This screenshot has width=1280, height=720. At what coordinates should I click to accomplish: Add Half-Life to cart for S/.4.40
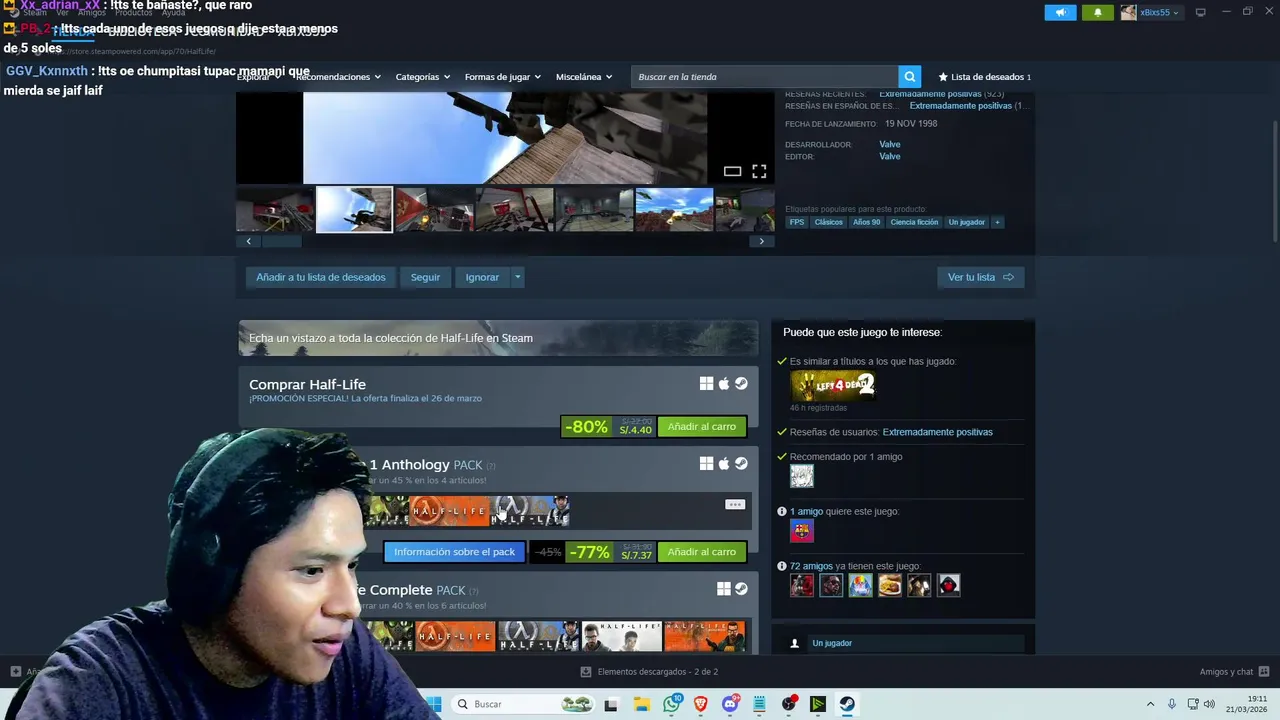701,427
